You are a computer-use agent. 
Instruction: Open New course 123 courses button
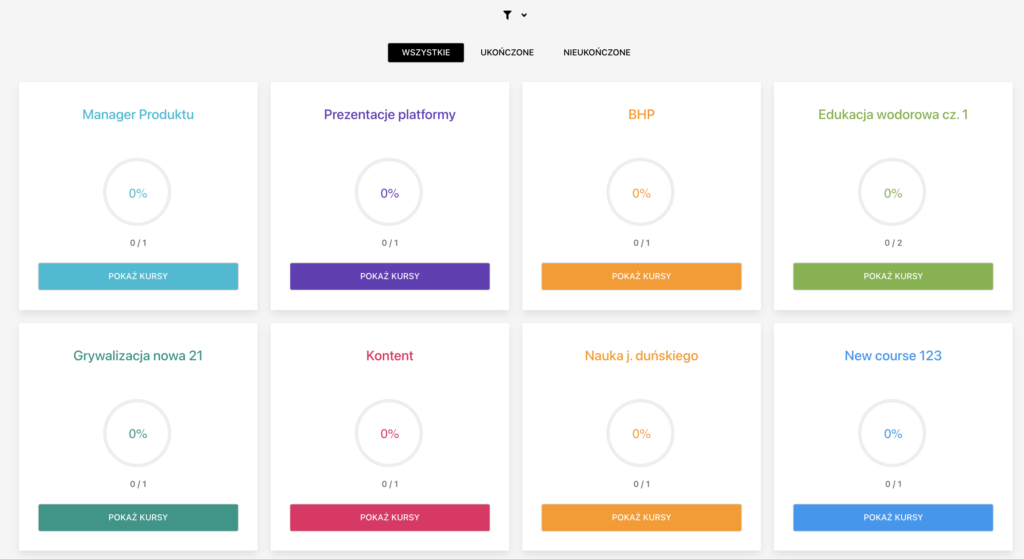tap(893, 517)
